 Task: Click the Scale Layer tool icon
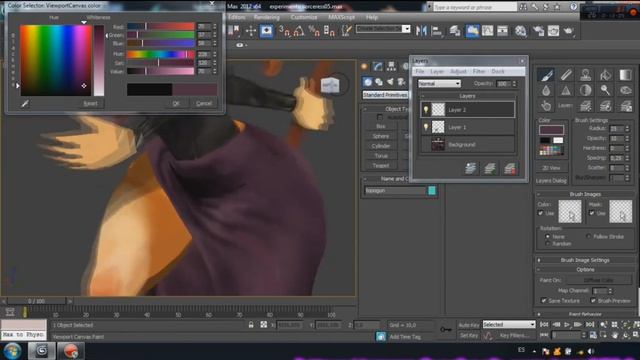pos(625,106)
